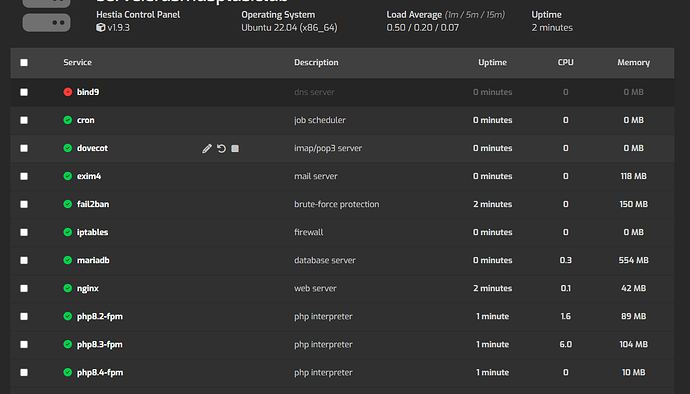Click the Service column header
This screenshot has width=690, height=394.
pyautogui.click(x=77, y=63)
